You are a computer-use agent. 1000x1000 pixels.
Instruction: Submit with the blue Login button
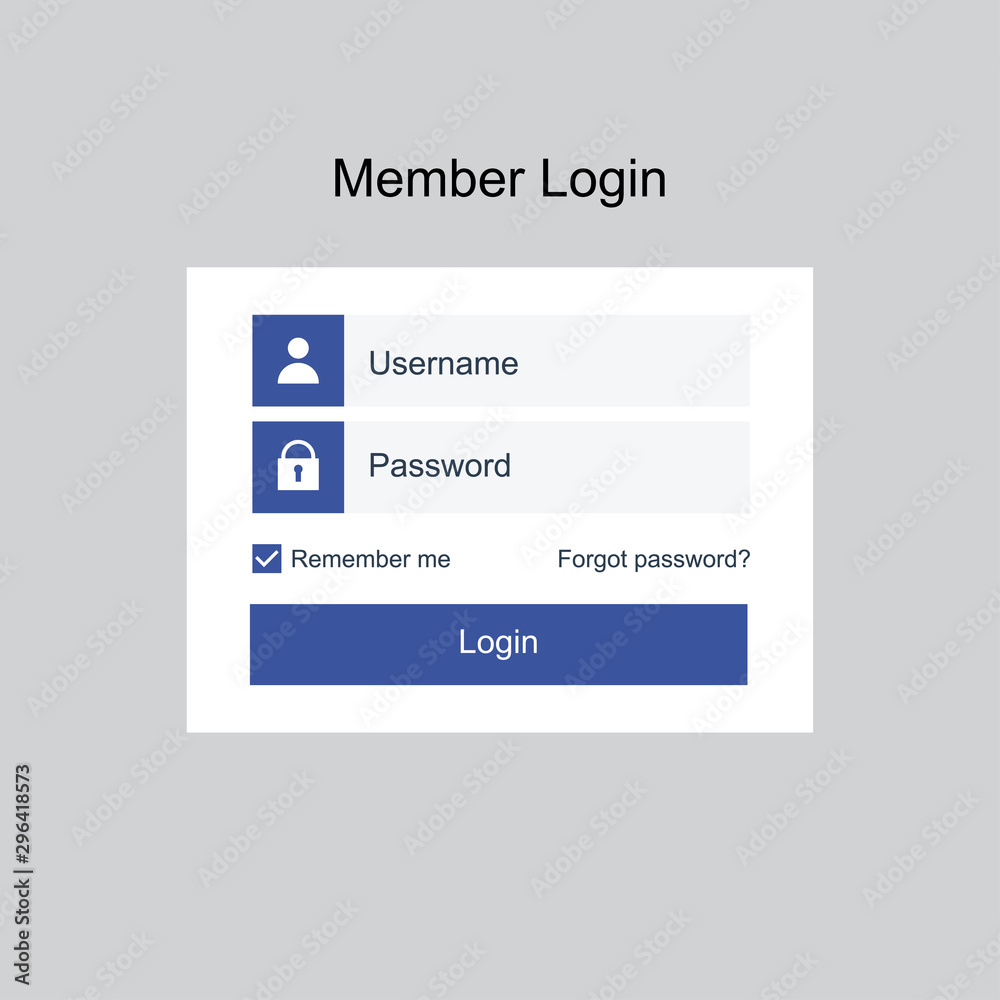(498, 644)
